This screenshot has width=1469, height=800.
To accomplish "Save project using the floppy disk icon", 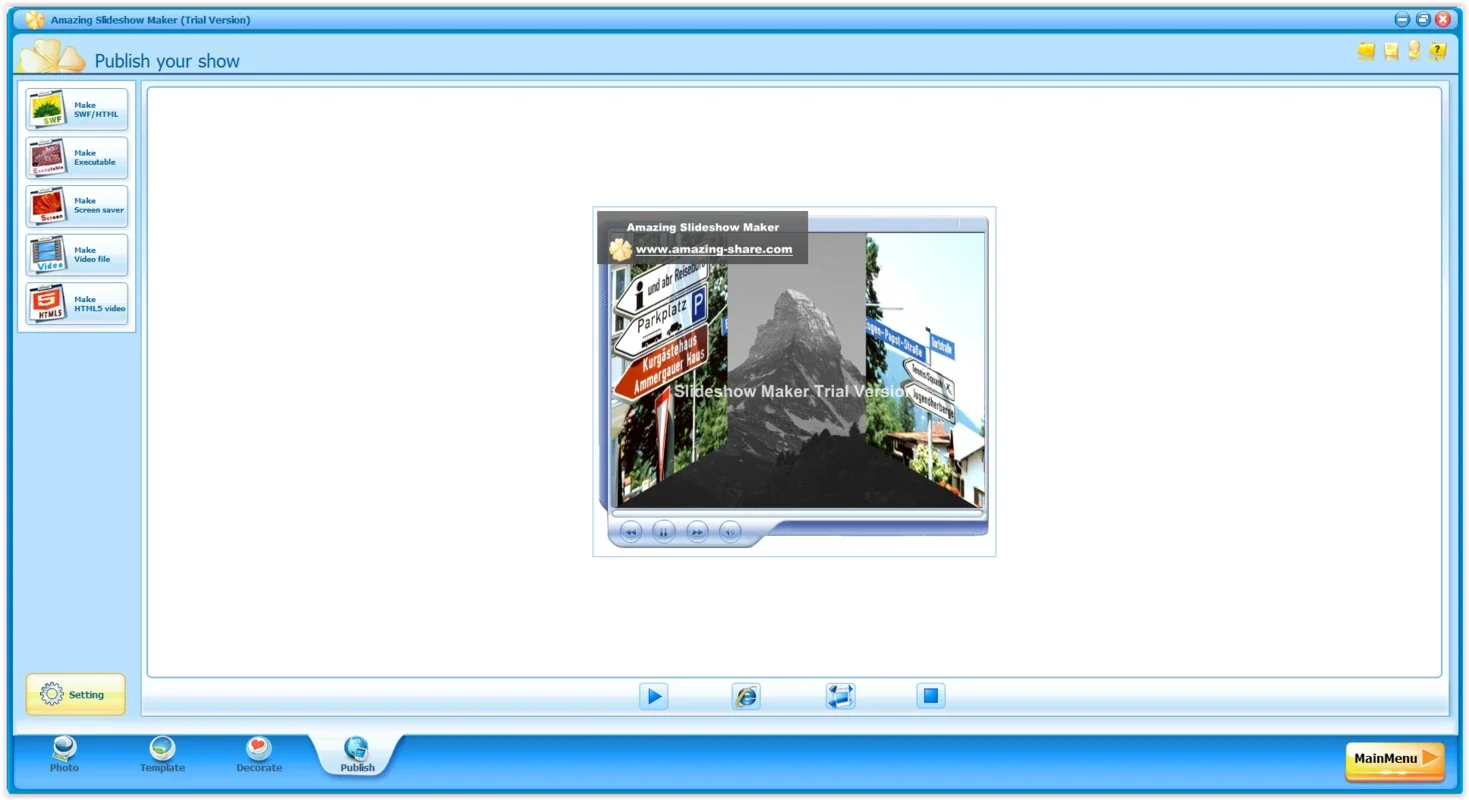I will [x=1390, y=50].
